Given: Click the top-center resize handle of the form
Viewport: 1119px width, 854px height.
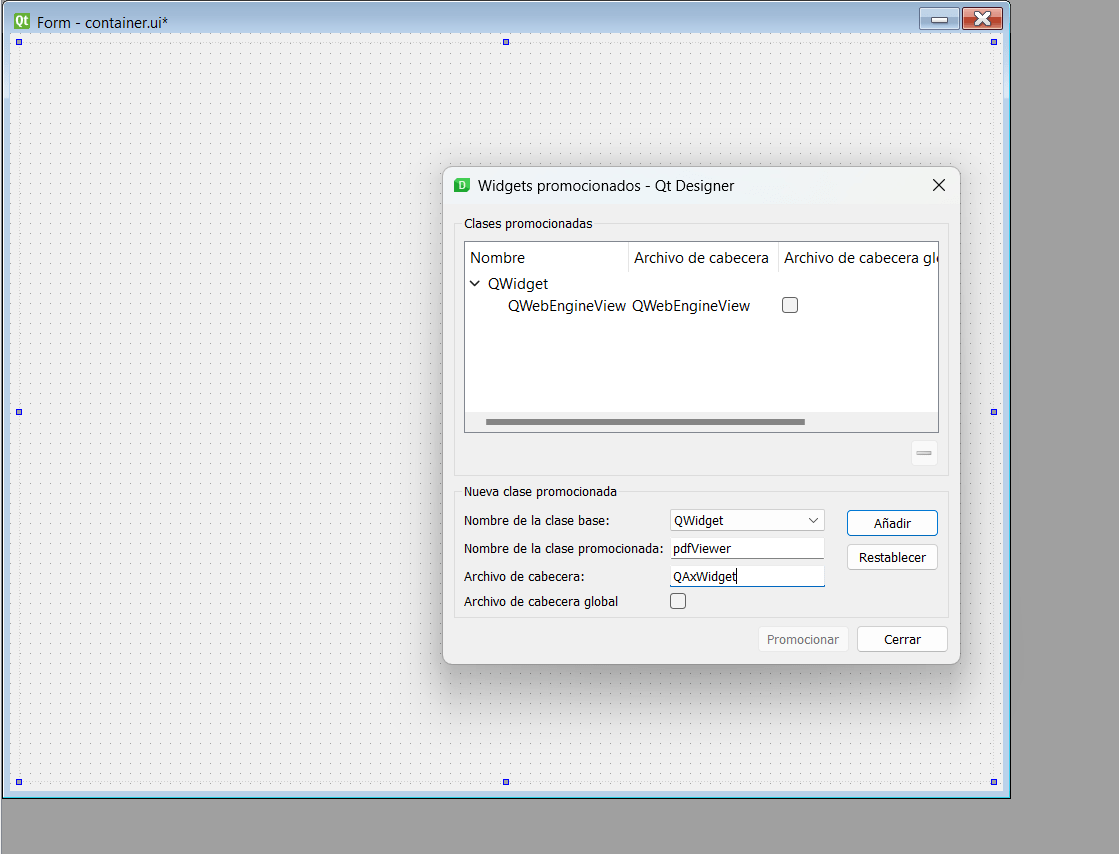Looking at the screenshot, I should [x=506, y=42].
